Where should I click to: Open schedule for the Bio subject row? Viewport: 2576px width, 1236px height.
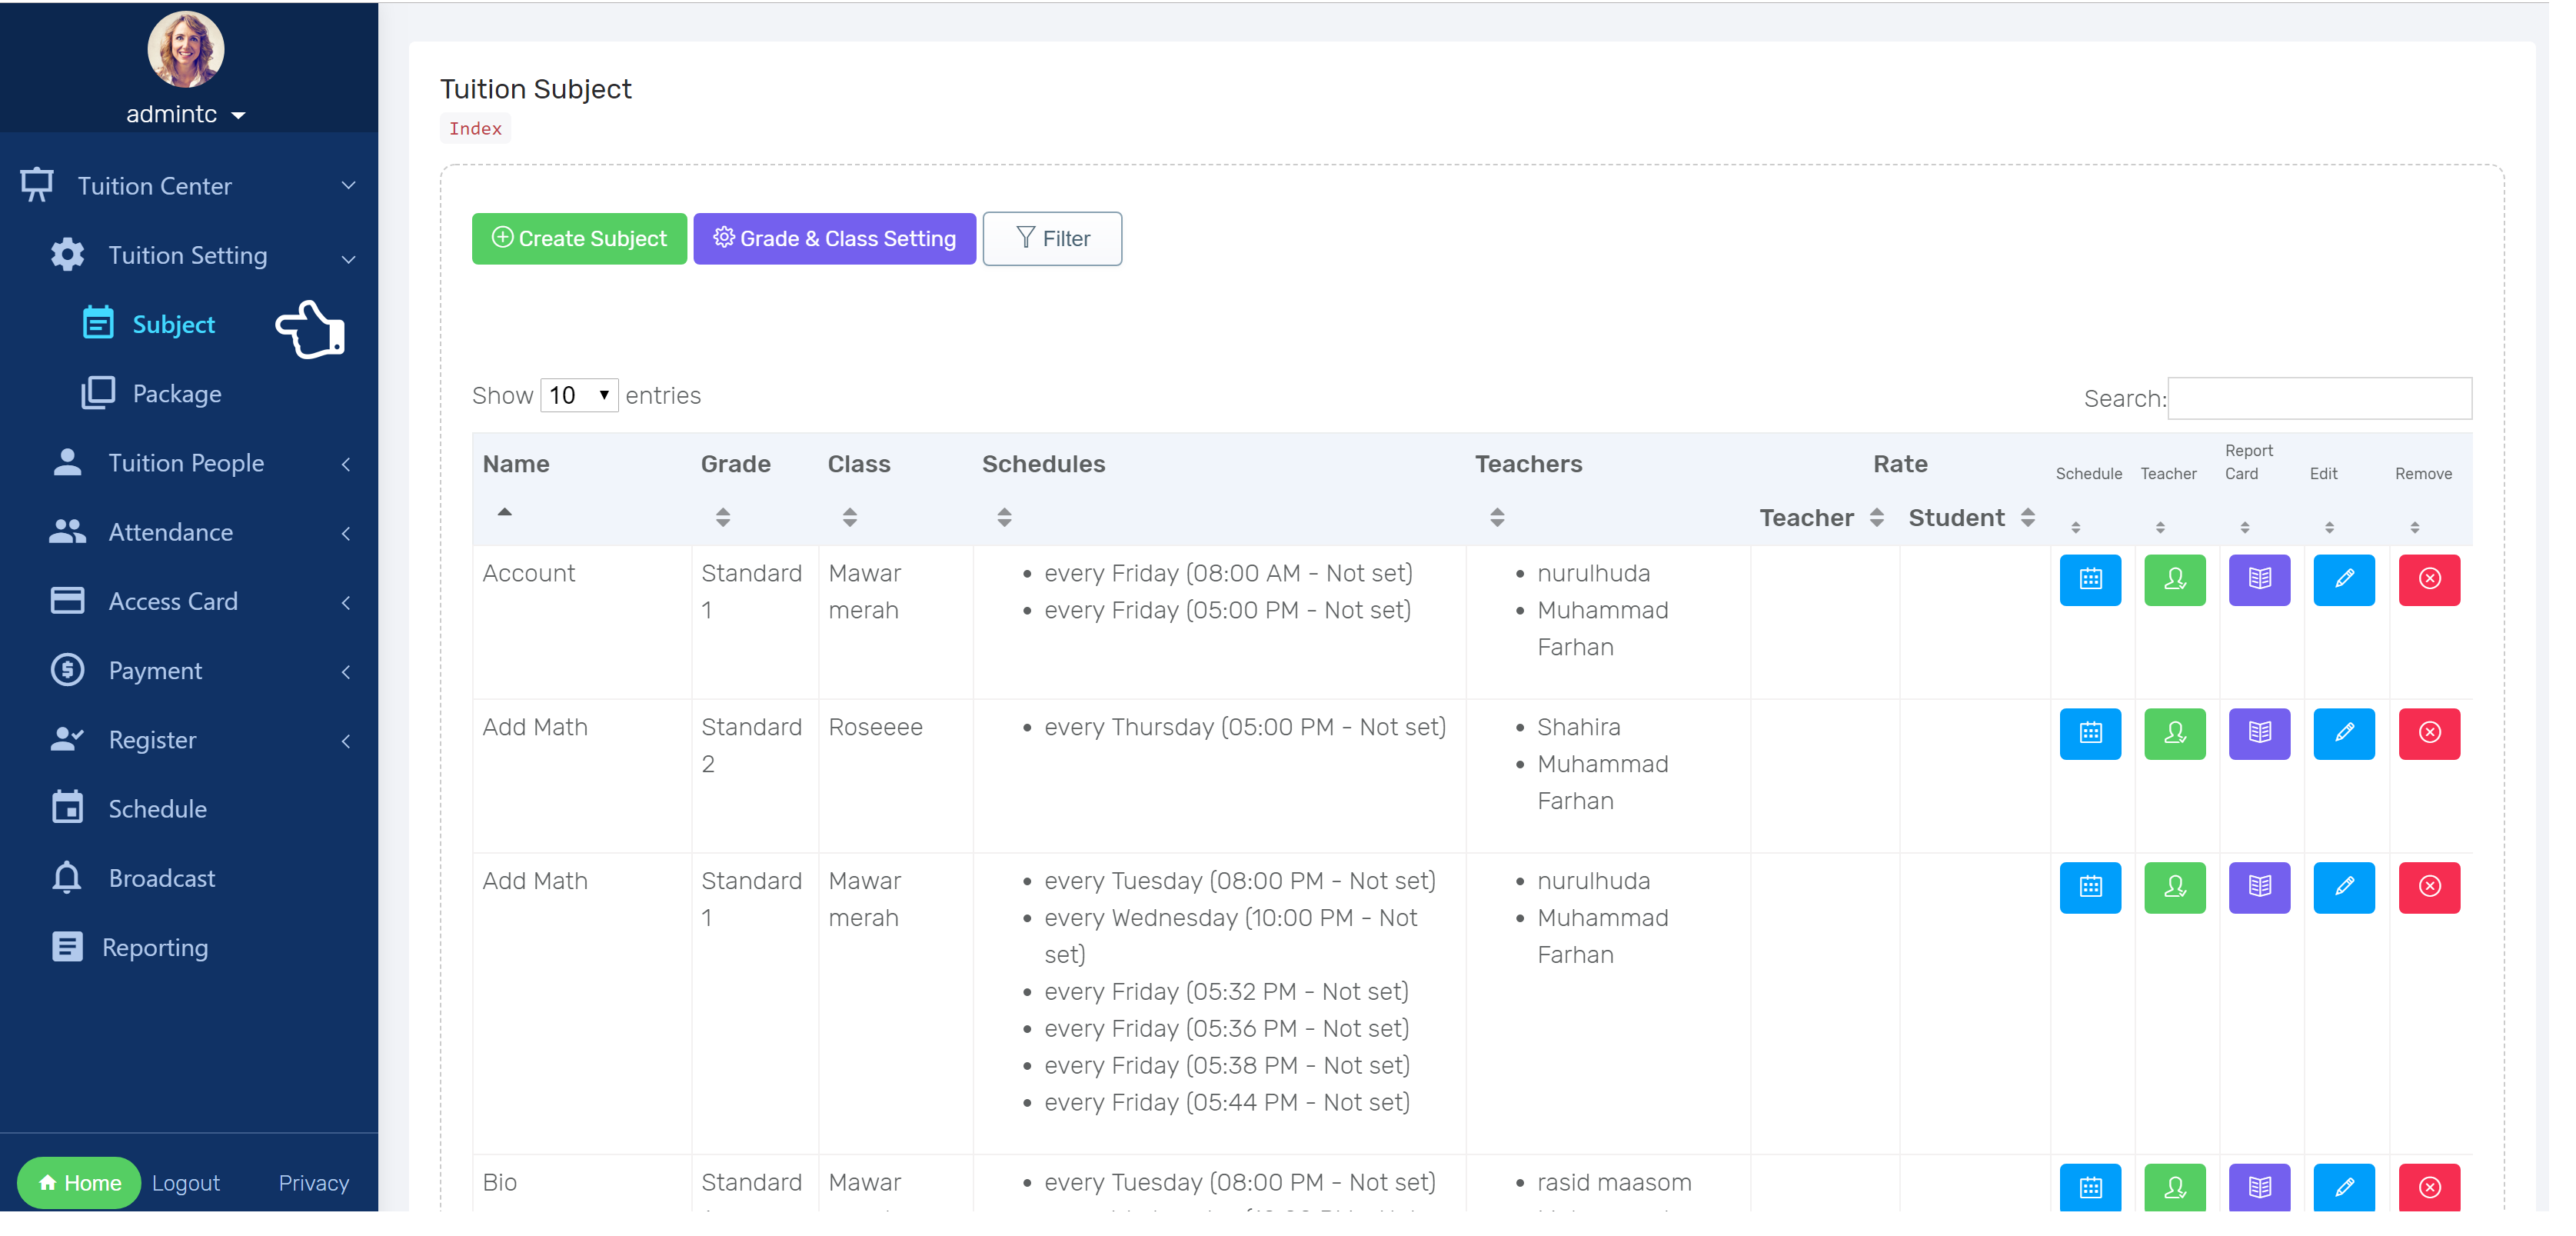[2090, 1187]
